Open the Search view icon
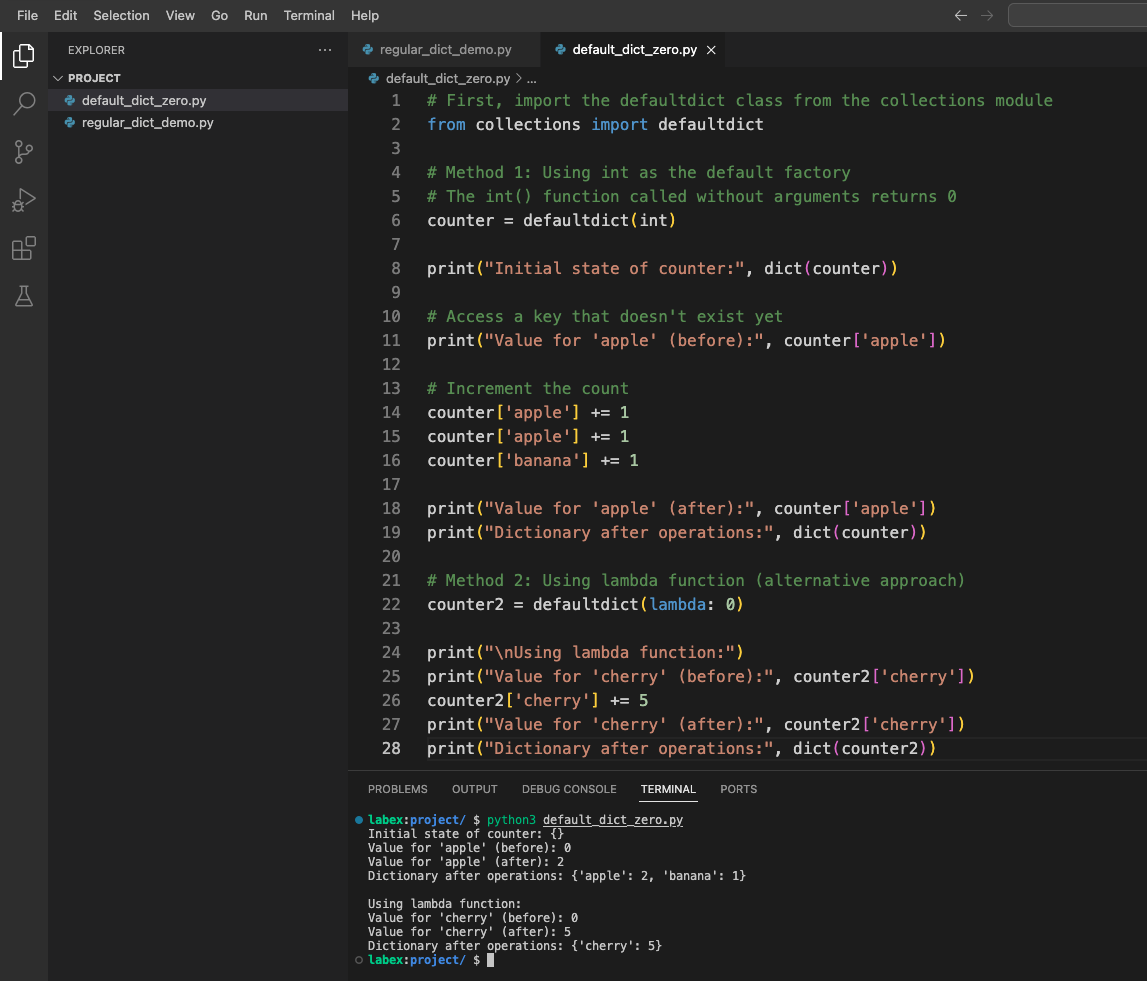Image resolution: width=1147 pixels, height=981 pixels. [24, 104]
